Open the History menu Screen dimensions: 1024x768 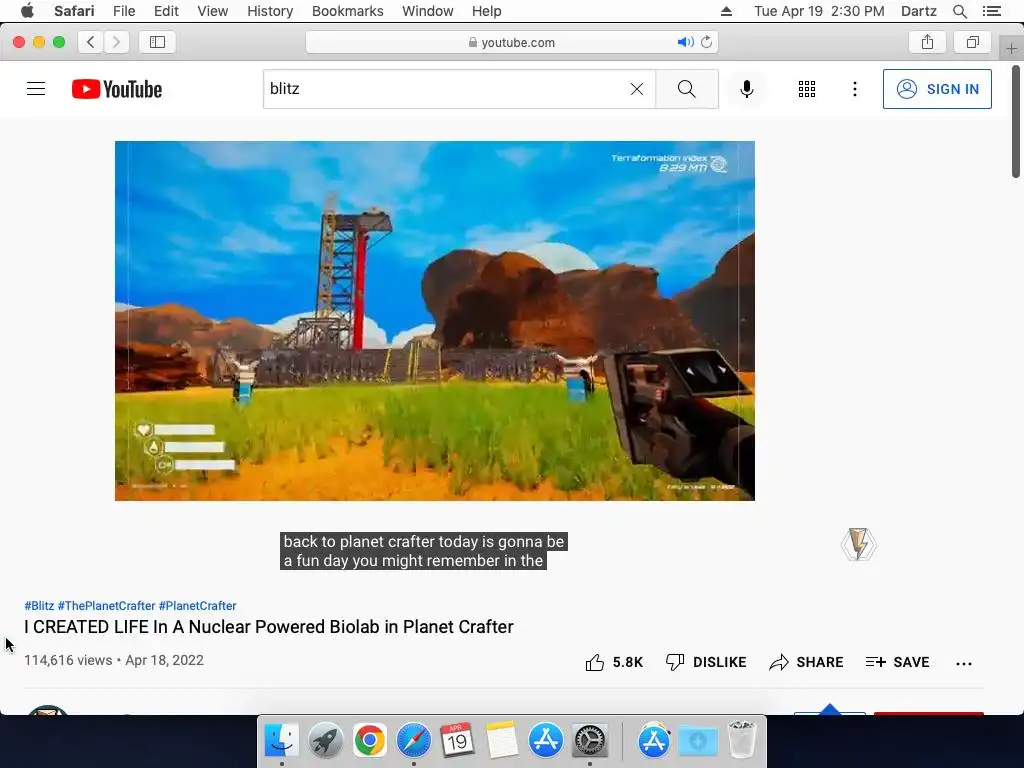pyautogui.click(x=270, y=11)
